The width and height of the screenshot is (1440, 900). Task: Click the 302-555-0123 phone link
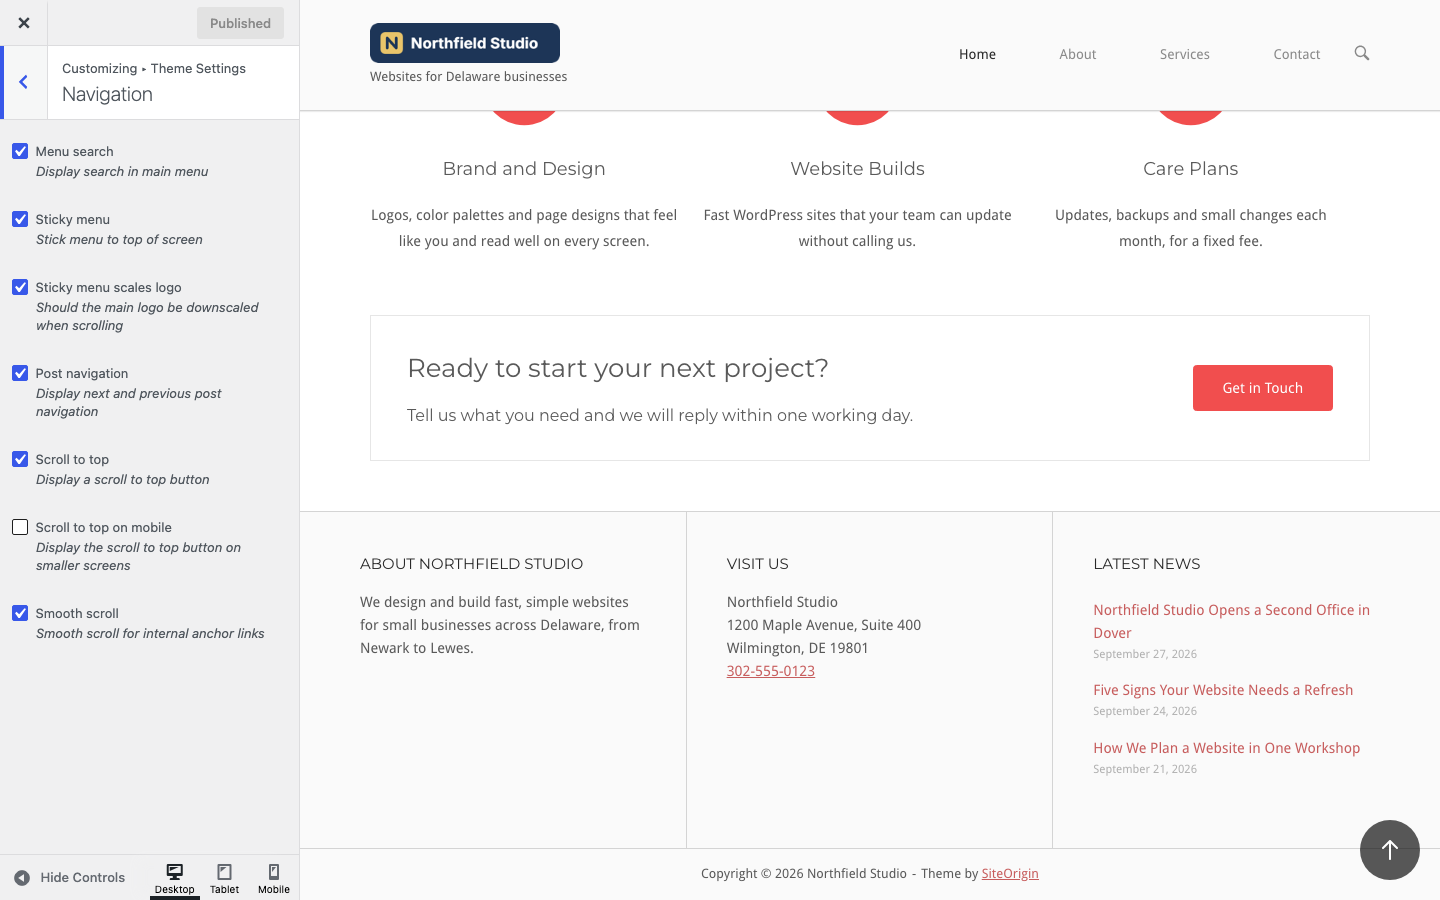point(771,671)
